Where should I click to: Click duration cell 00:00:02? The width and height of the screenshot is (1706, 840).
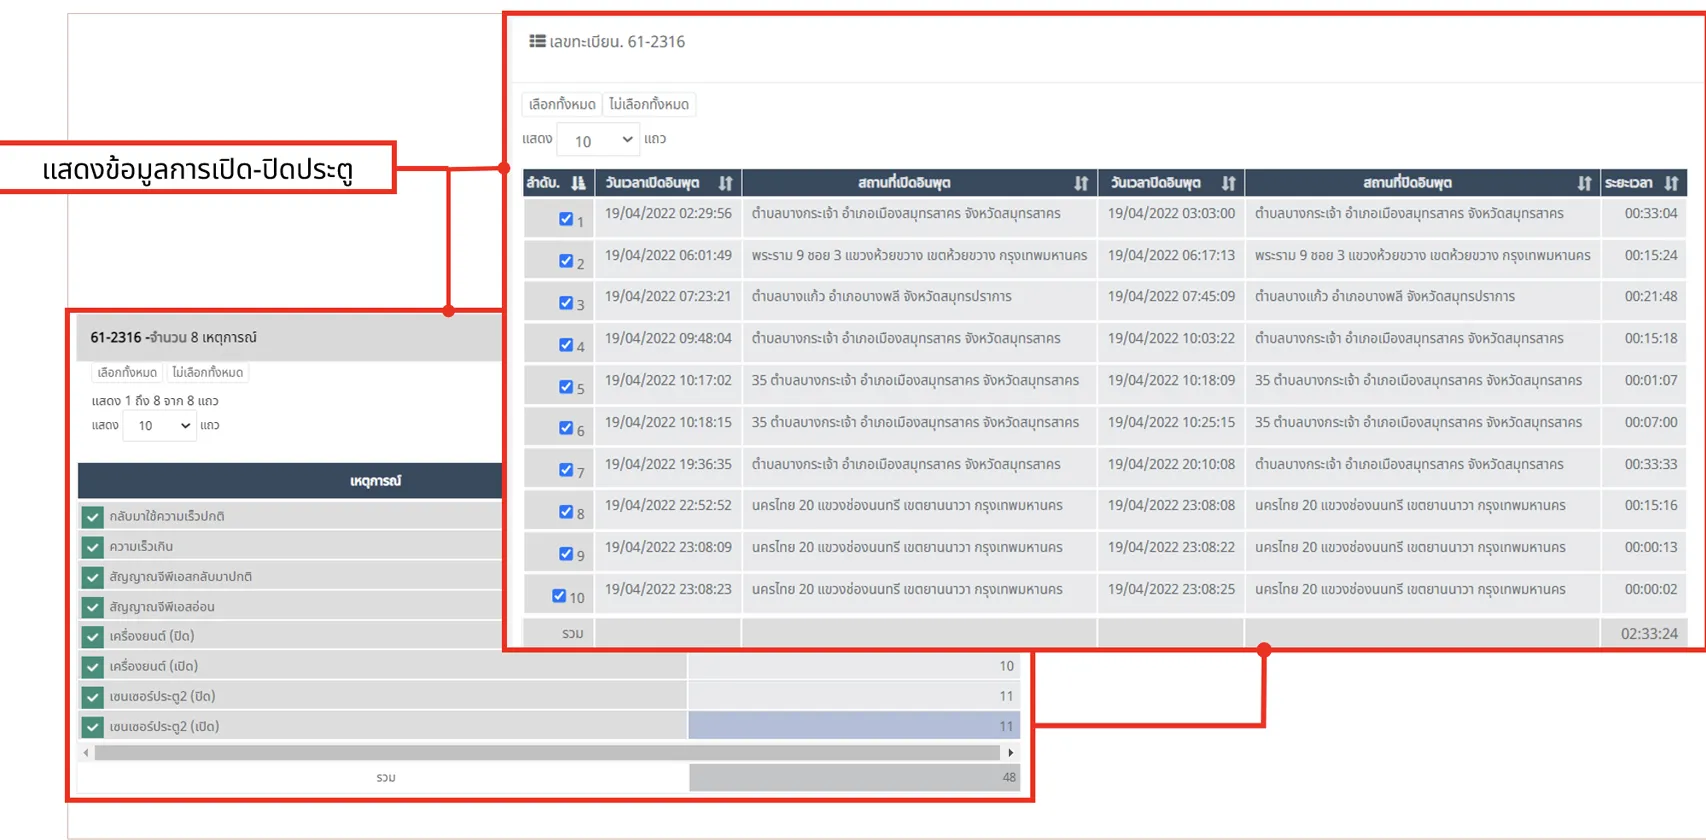click(1651, 590)
